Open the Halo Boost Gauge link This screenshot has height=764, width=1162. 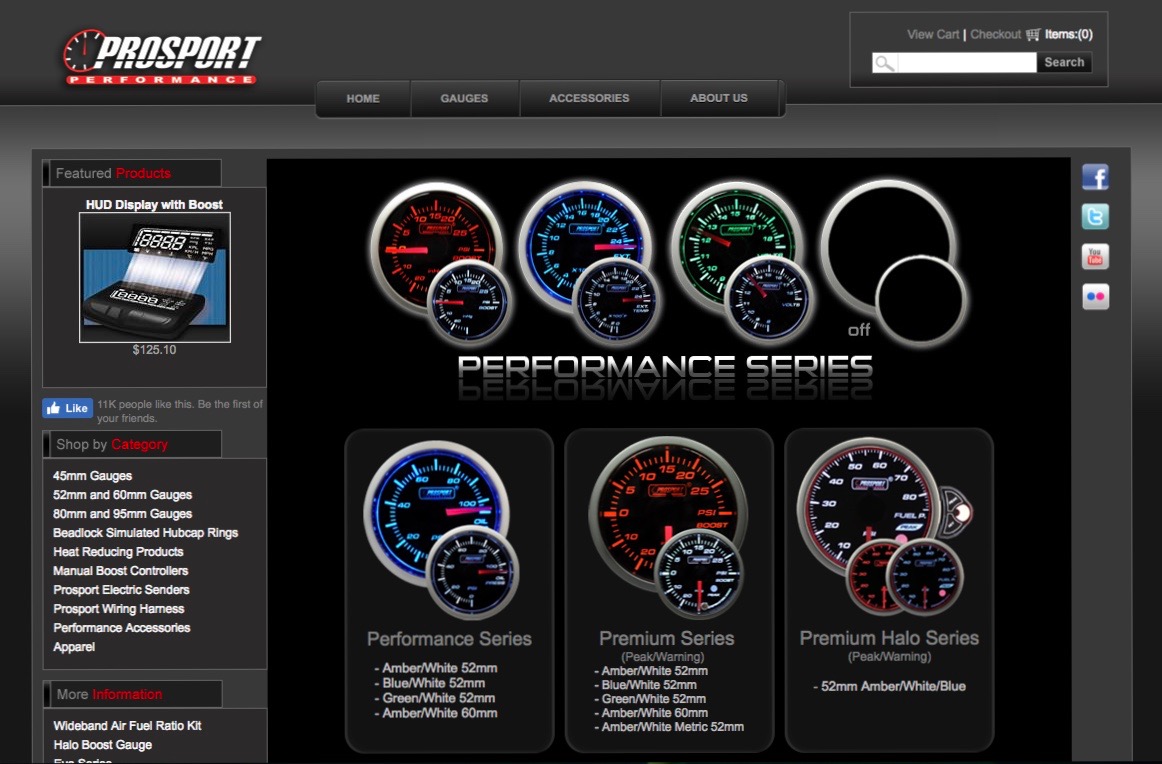tap(102, 745)
